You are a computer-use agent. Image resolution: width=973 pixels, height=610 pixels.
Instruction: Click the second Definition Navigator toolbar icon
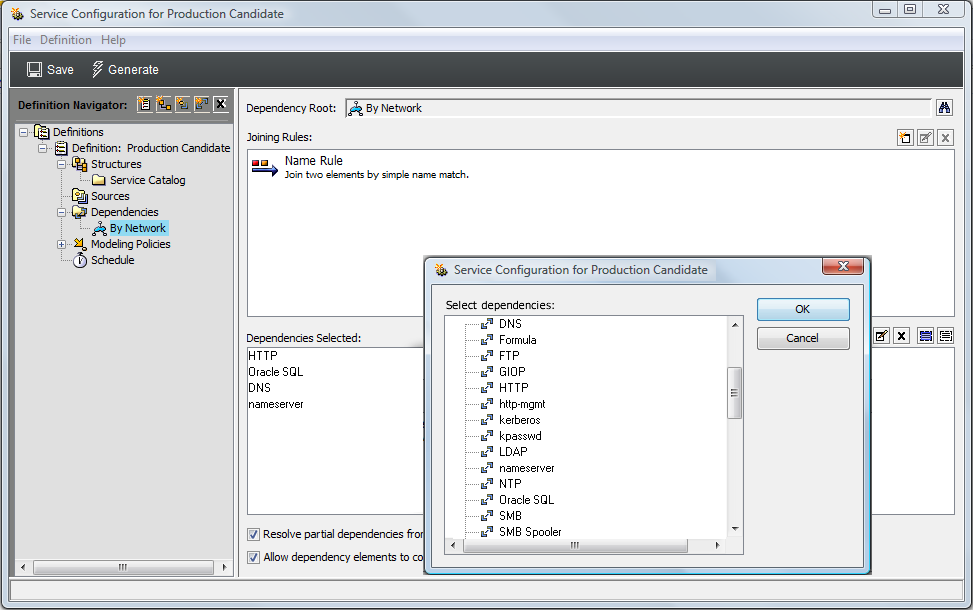click(164, 104)
